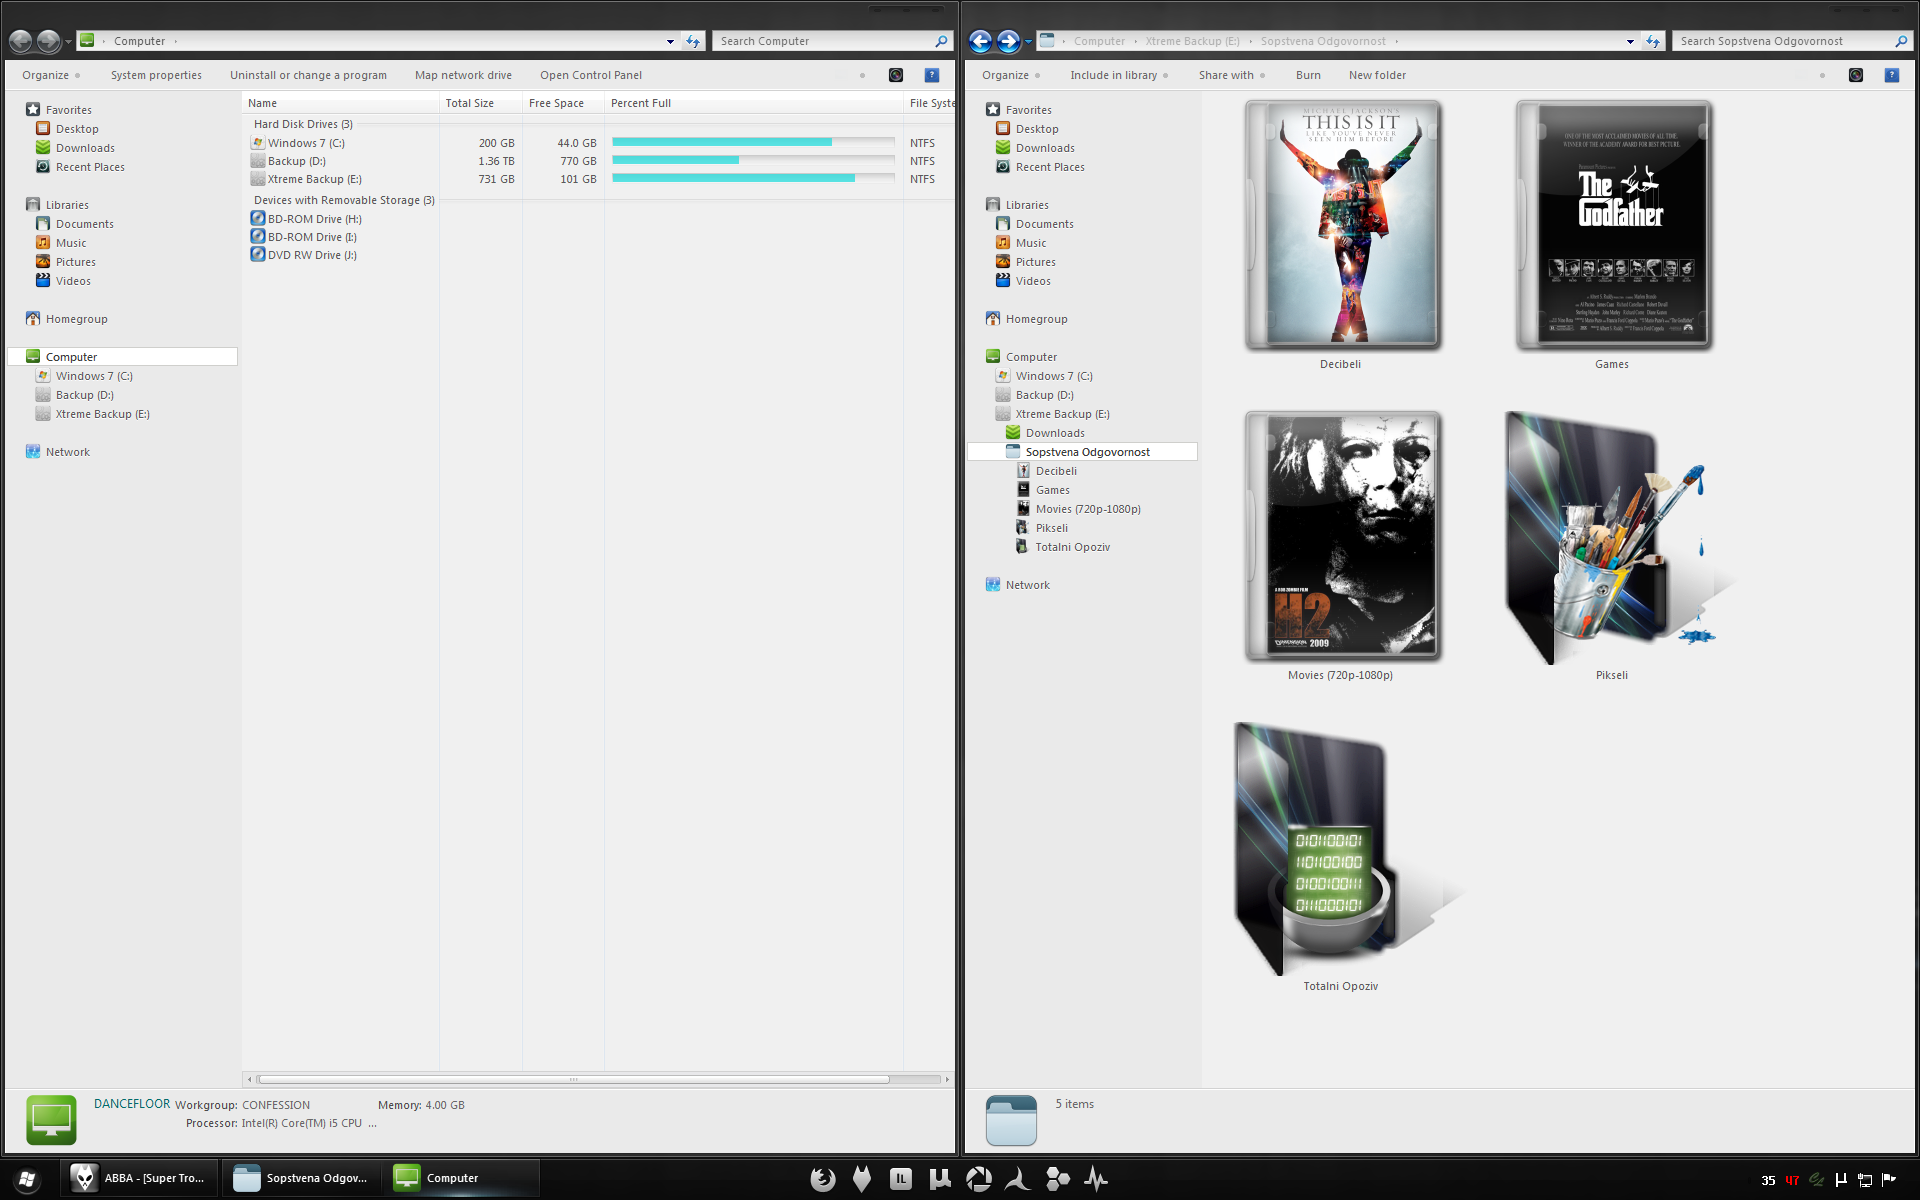Open the address bar history dropdown in the Computer window
The height and width of the screenshot is (1200, 1920).
(x=670, y=41)
